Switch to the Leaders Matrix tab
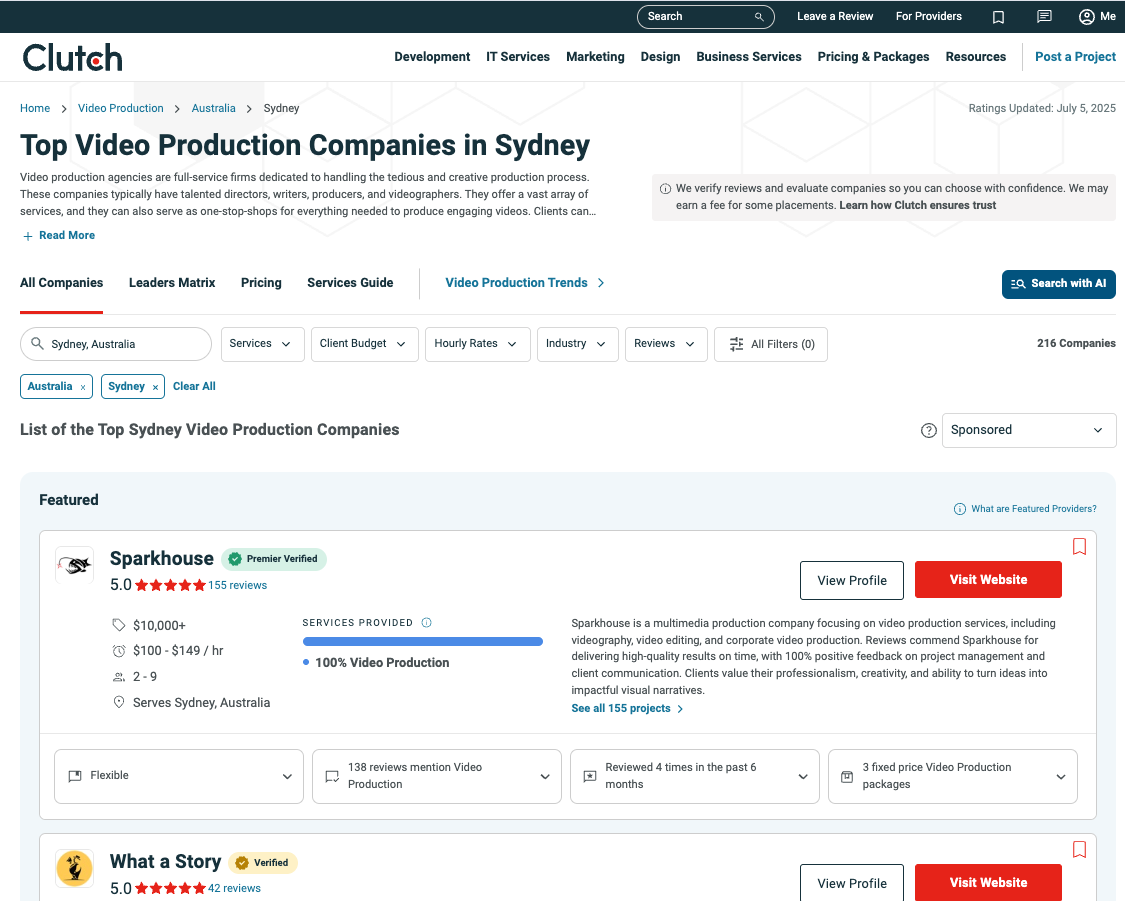Viewport: 1125px width, 901px height. point(171,283)
